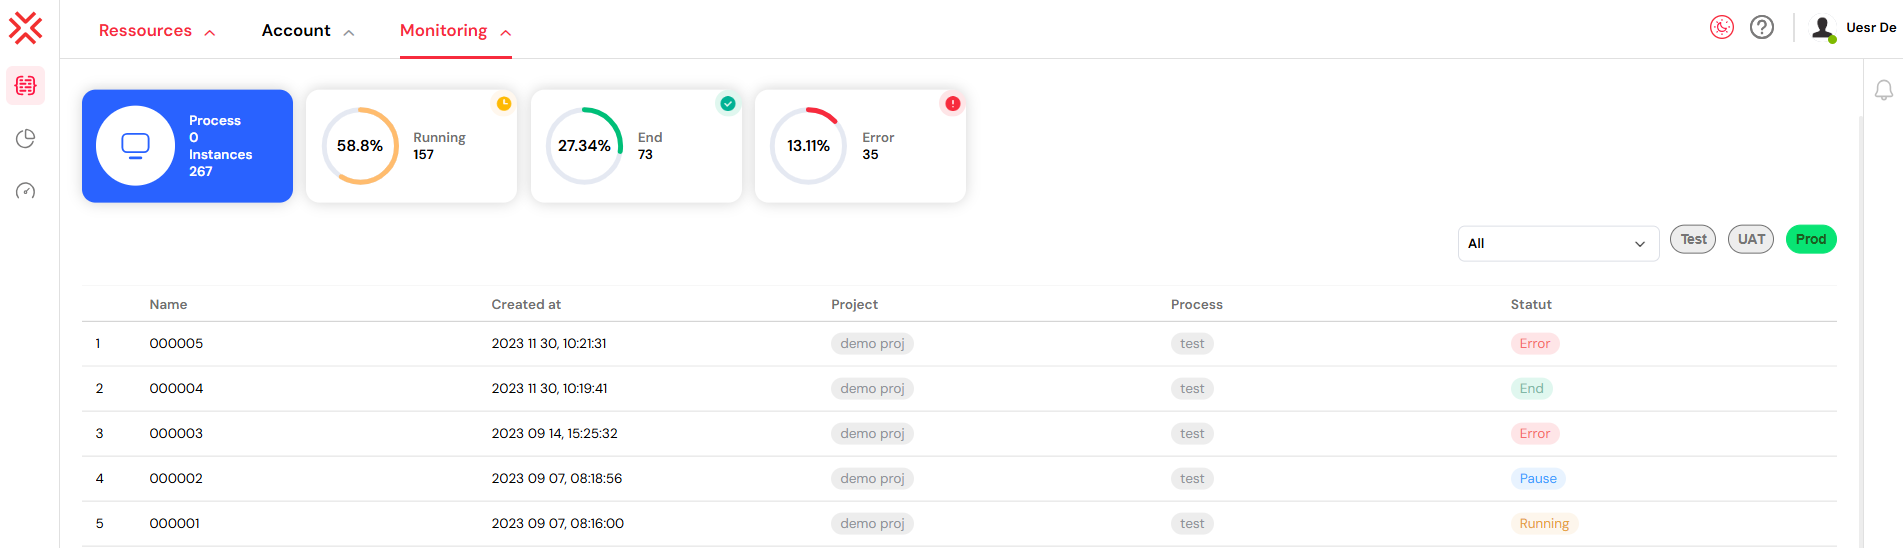The width and height of the screenshot is (1903, 548).
Task: Open the process instances sidebar icon
Action: 26,86
